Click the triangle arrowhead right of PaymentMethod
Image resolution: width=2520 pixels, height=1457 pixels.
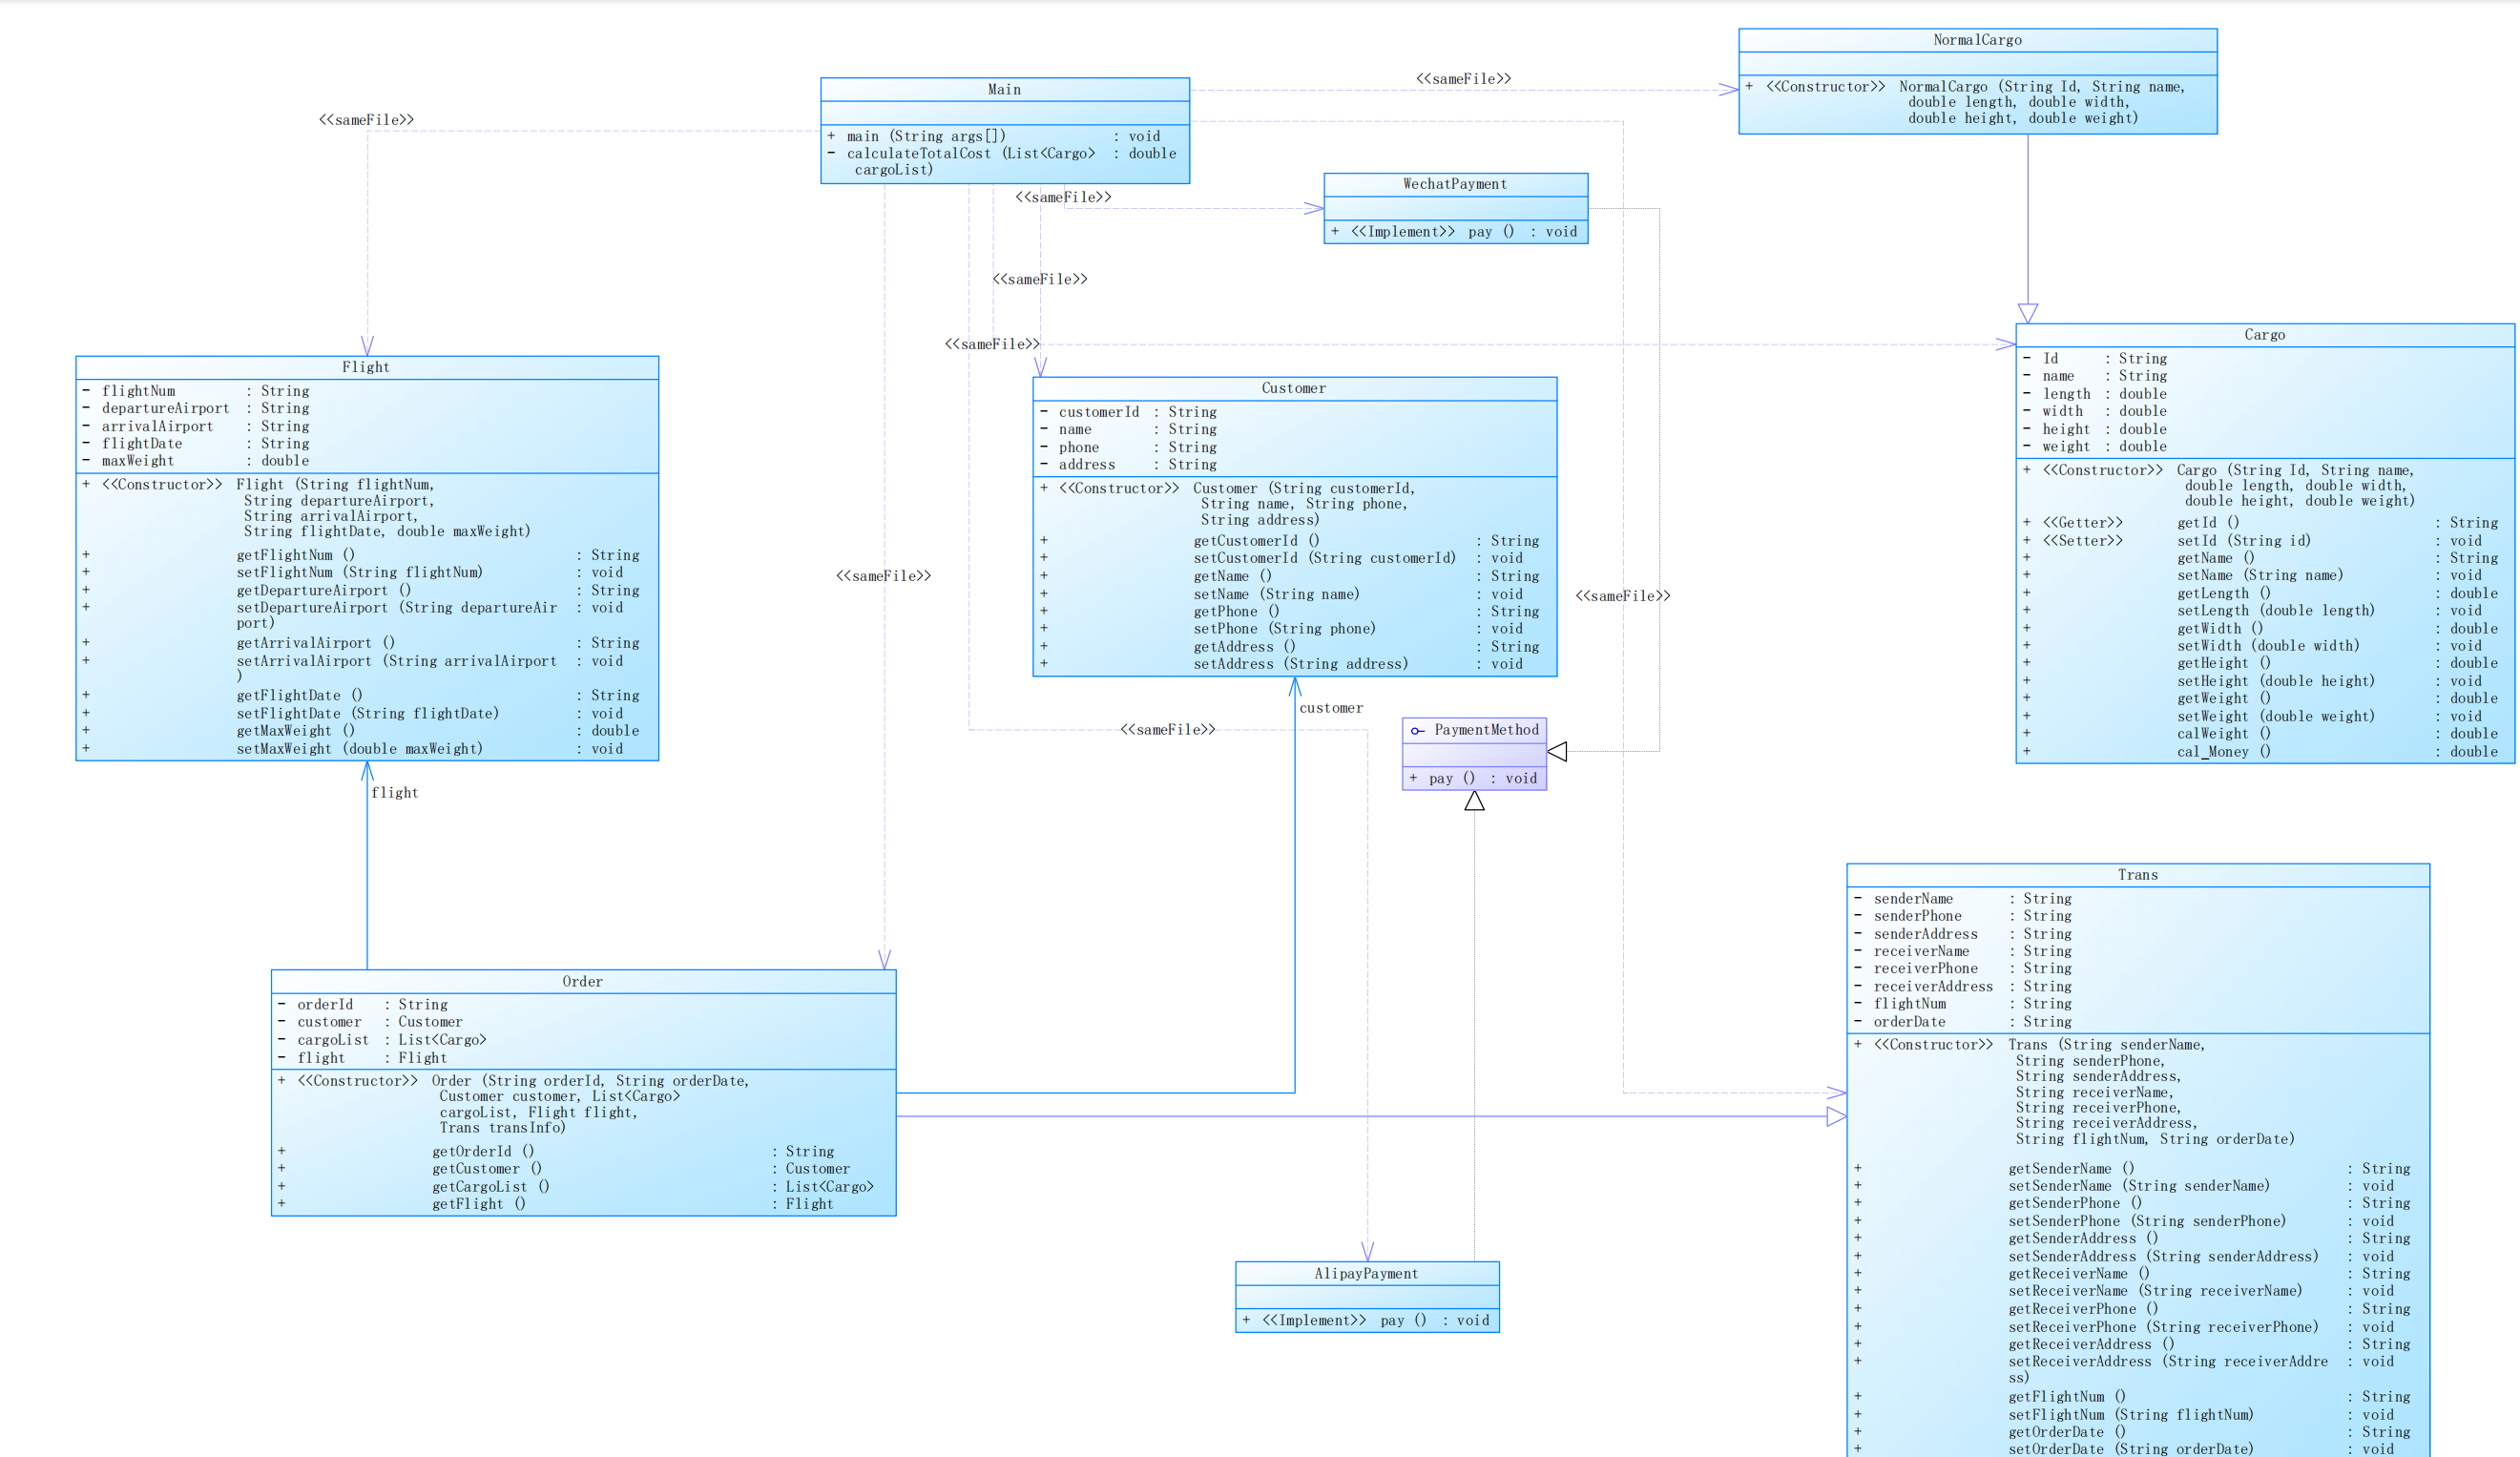coord(1557,751)
